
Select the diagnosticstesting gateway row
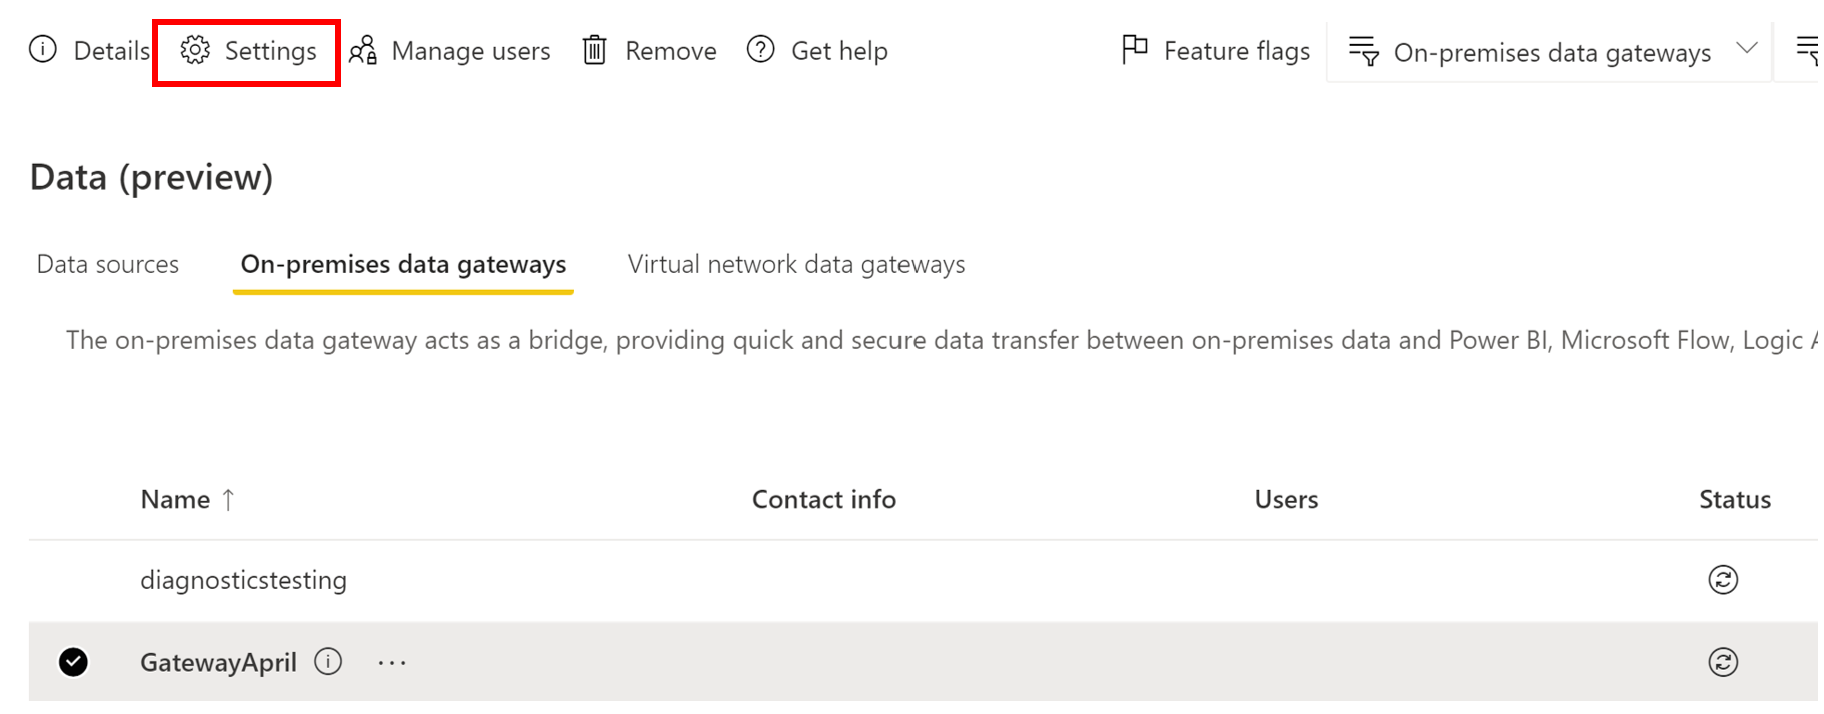244,579
